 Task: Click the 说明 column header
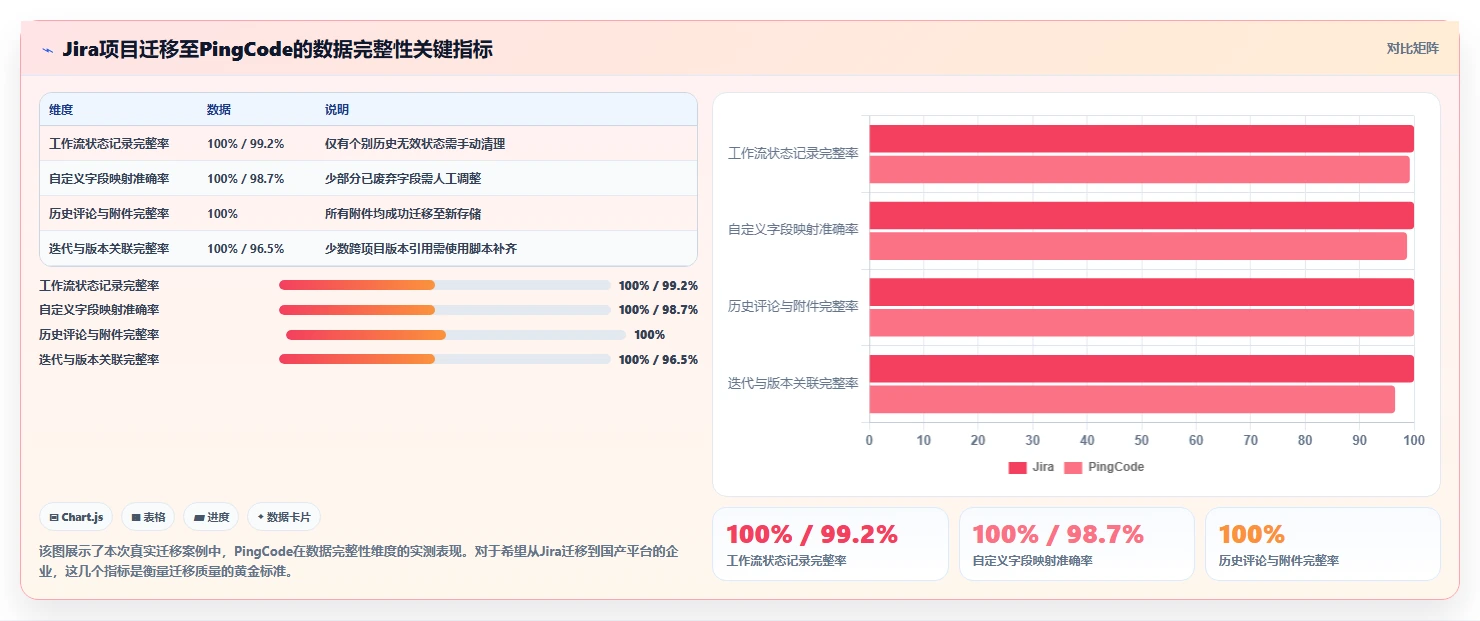pos(337,110)
